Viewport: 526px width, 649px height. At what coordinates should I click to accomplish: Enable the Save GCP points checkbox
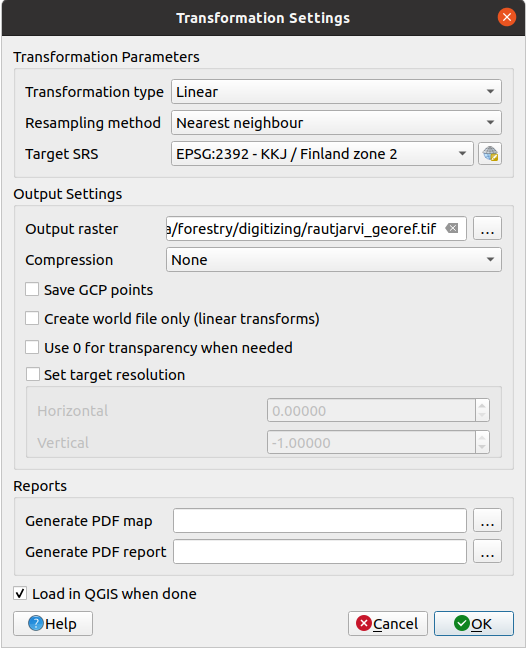pyautogui.click(x=32, y=289)
